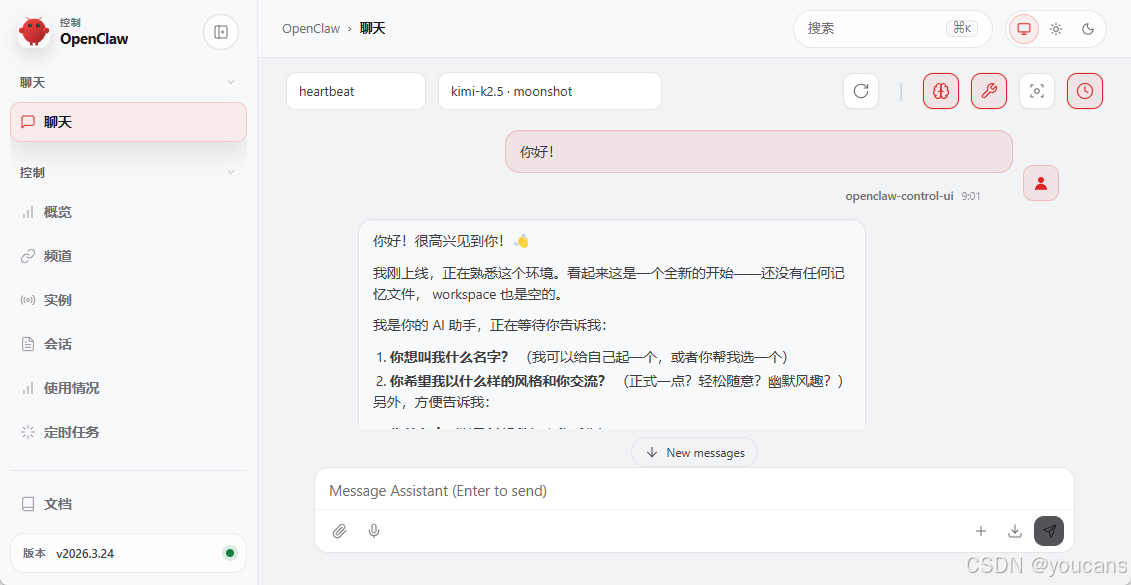Image resolution: width=1131 pixels, height=585 pixels.
Task: Attach a file with the paperclip icon
Action: pos(339,531)
